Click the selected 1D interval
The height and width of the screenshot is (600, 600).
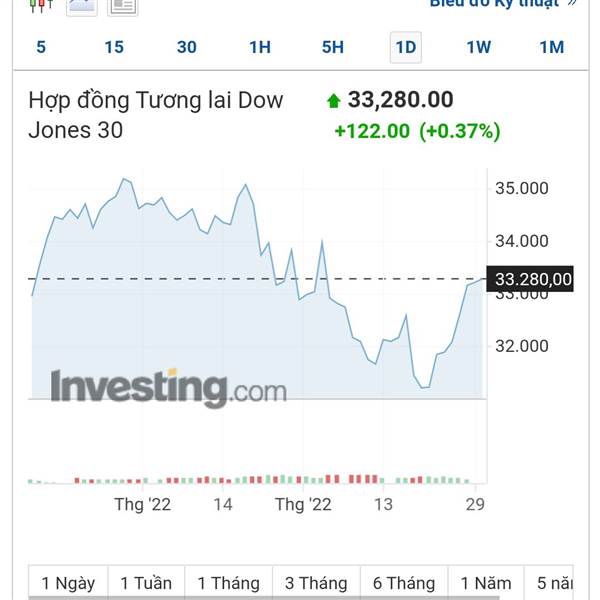(406, 47)
